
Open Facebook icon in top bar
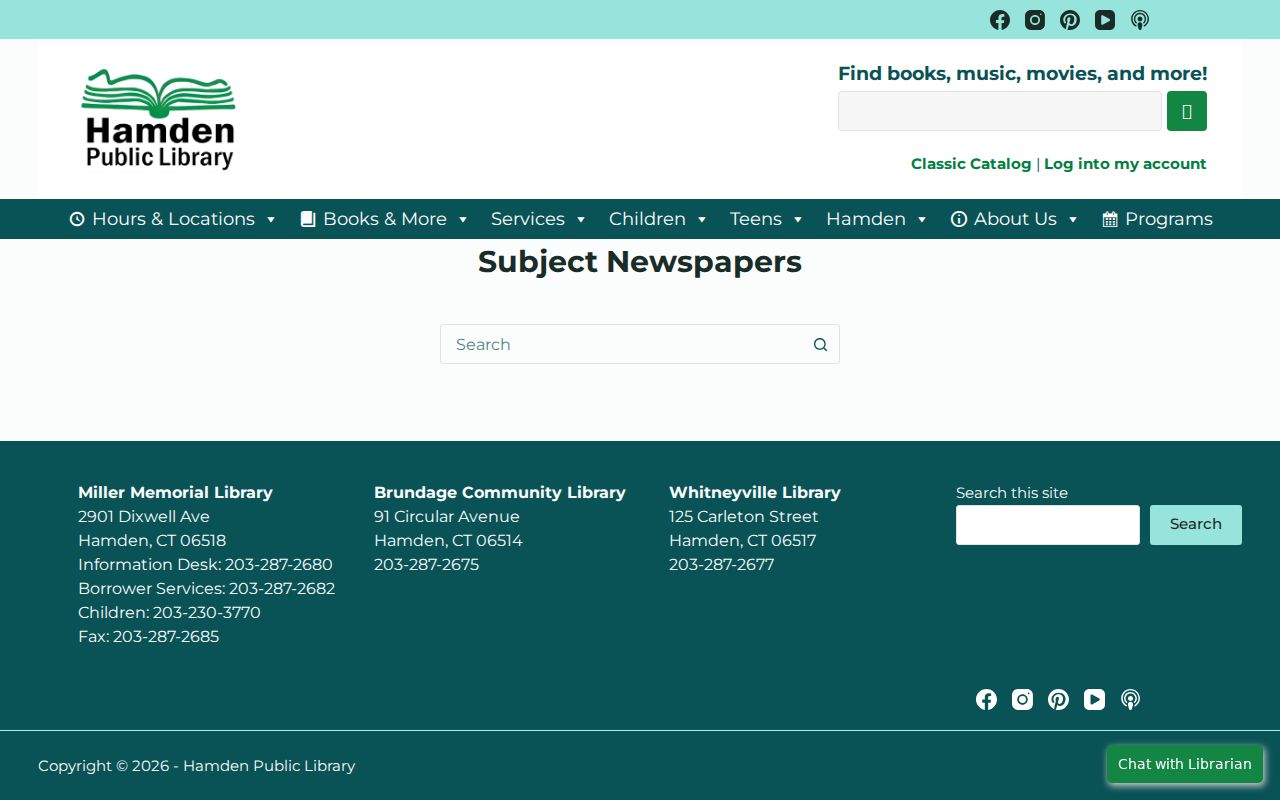[x=1000, y=20]
